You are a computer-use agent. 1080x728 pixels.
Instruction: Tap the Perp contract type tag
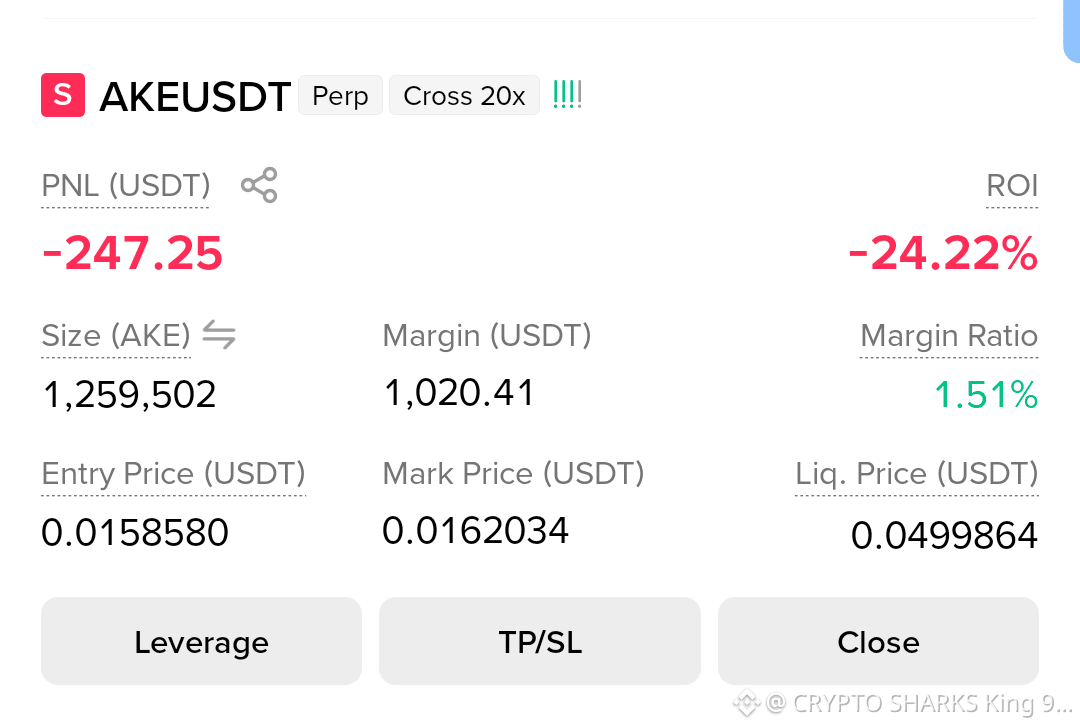click(x=340, y=95)
